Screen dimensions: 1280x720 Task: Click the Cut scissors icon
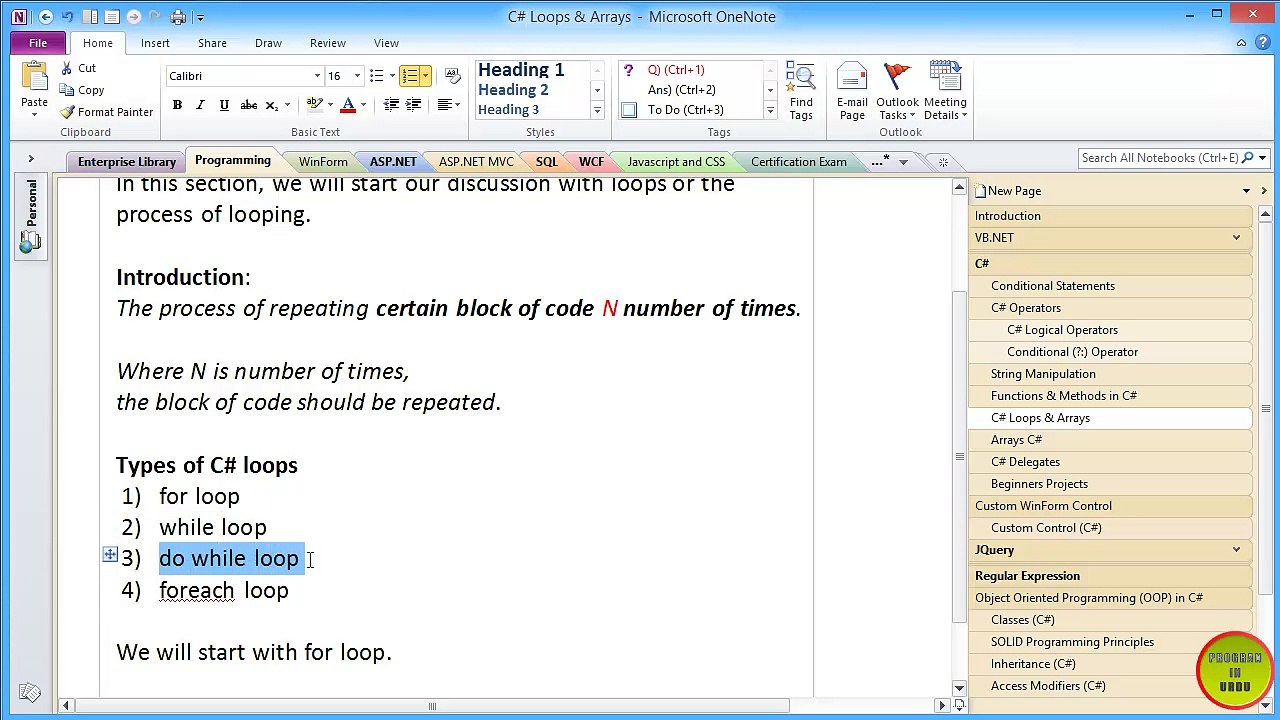coord(66,68)
